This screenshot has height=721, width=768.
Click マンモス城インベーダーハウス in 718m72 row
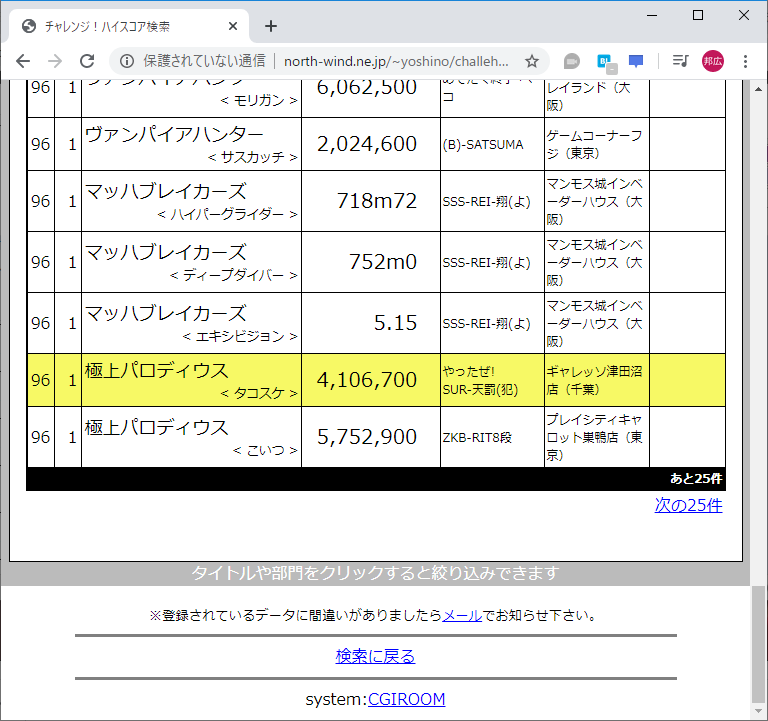point(595,201)
